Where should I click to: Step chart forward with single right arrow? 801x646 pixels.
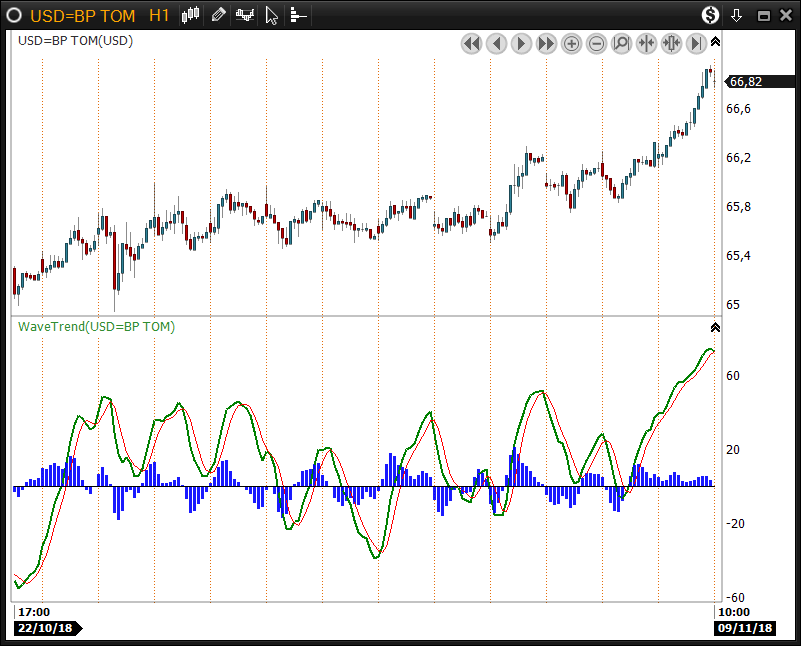[521, 43]
